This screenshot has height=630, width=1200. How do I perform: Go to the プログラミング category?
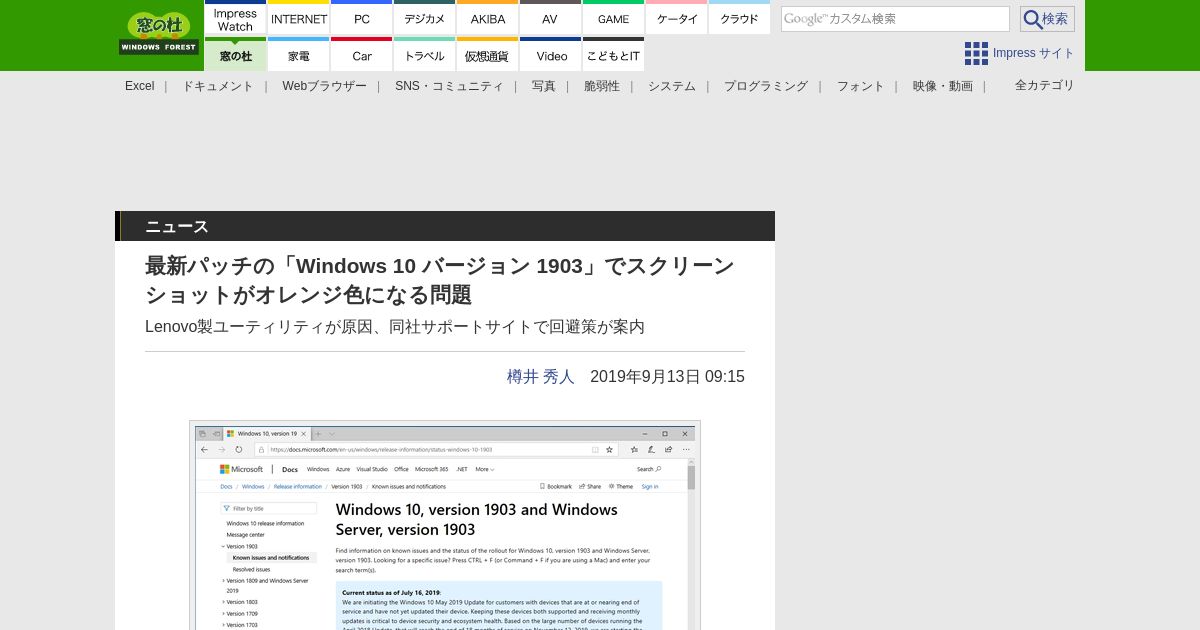[766, 86]
